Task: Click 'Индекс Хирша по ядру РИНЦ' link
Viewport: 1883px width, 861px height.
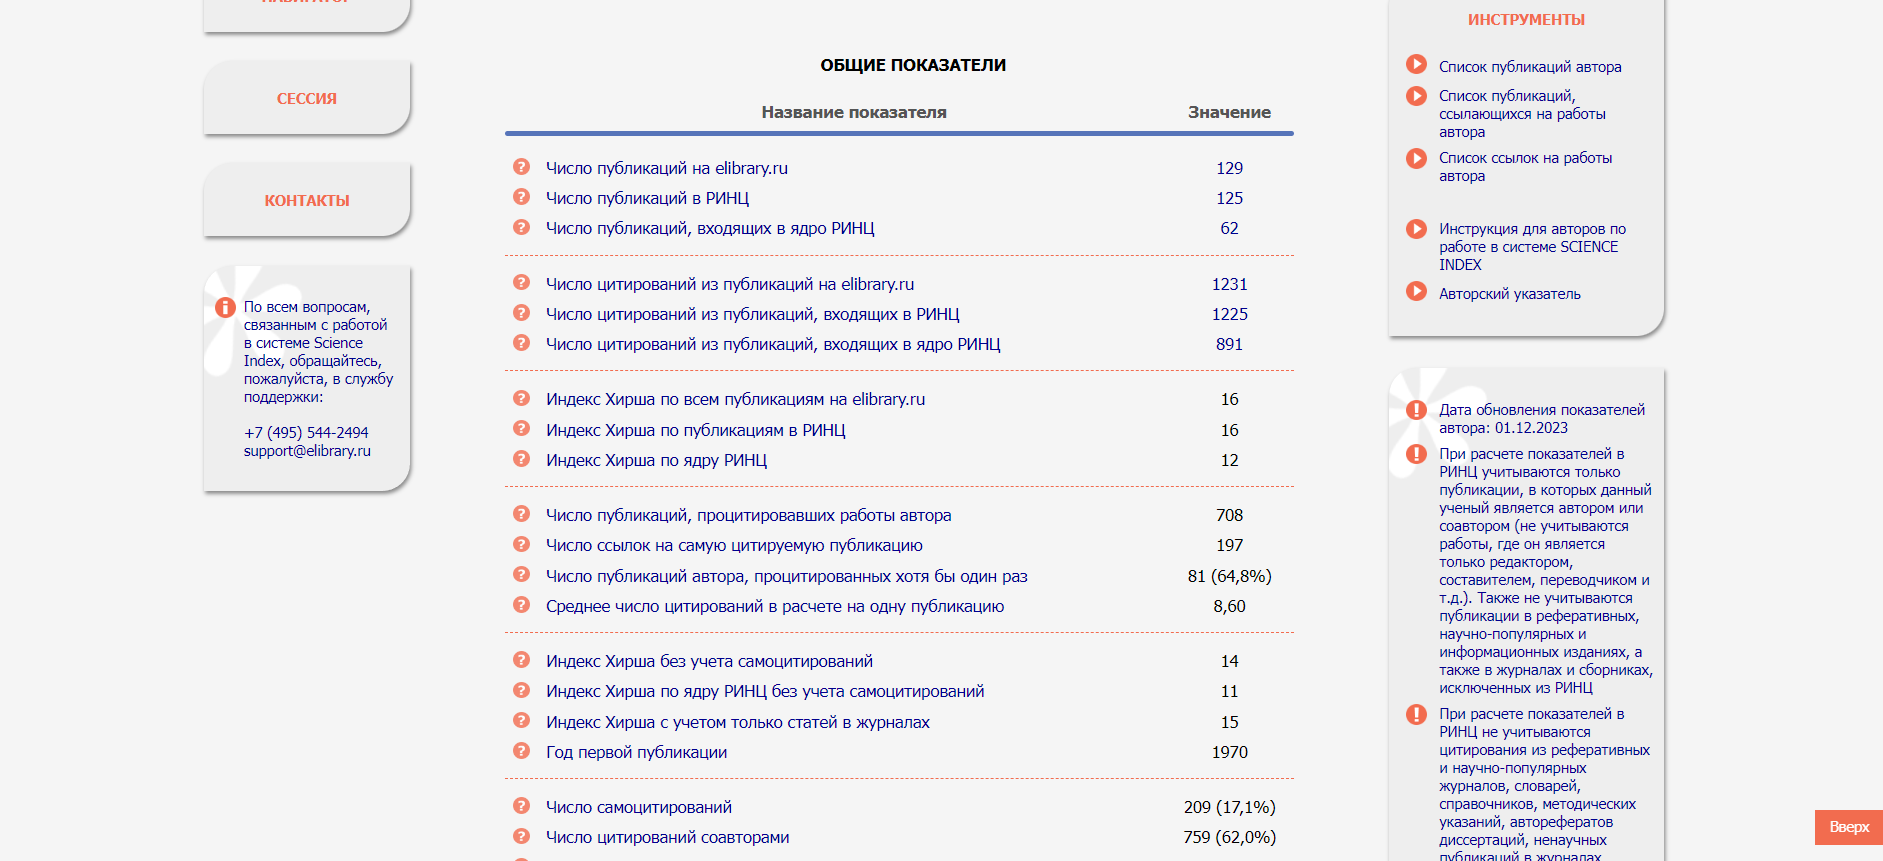Action: point(656,460)
